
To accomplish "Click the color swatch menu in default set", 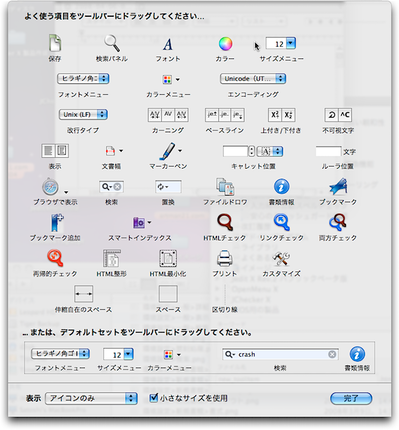I will (172, 355).
